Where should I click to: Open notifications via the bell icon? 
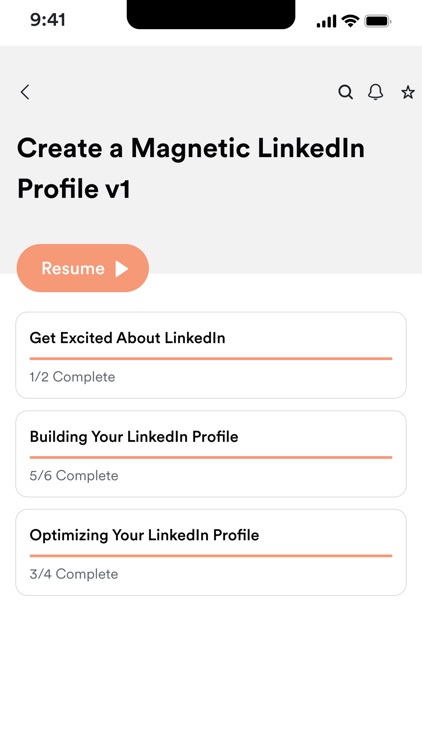click(x=376, y=92)
